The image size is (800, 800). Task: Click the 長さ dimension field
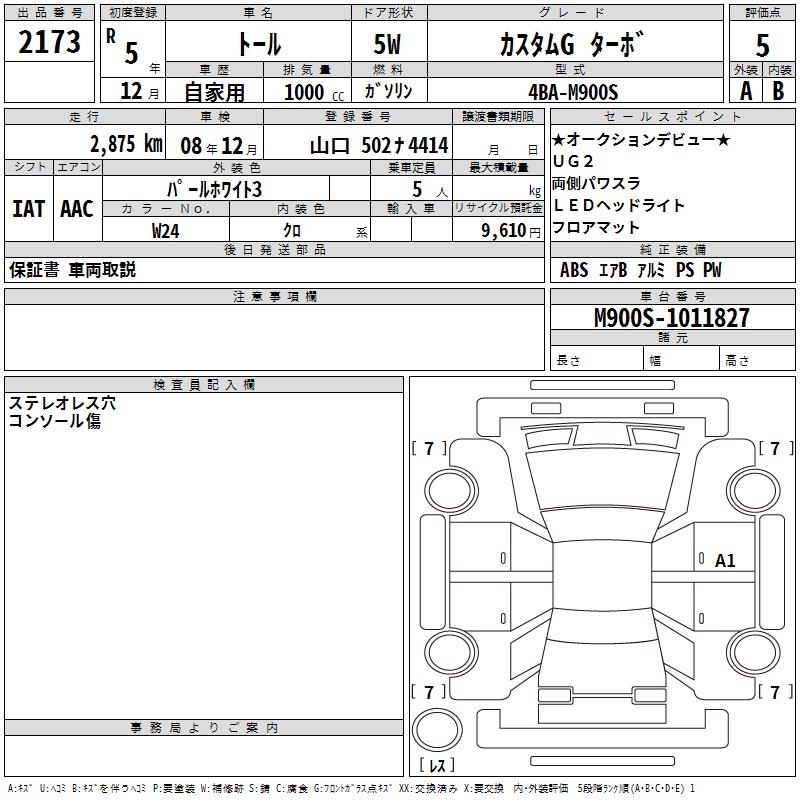tap(597, 358)
